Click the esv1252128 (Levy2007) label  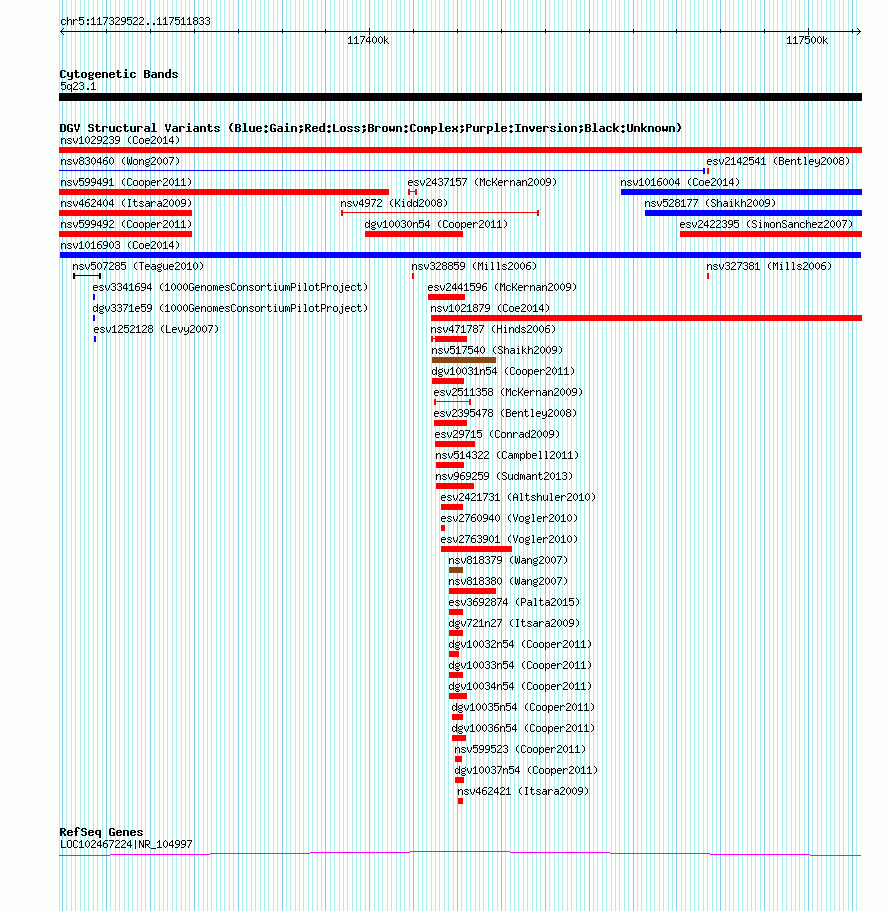pyautogui.click(x=156, y=329)
